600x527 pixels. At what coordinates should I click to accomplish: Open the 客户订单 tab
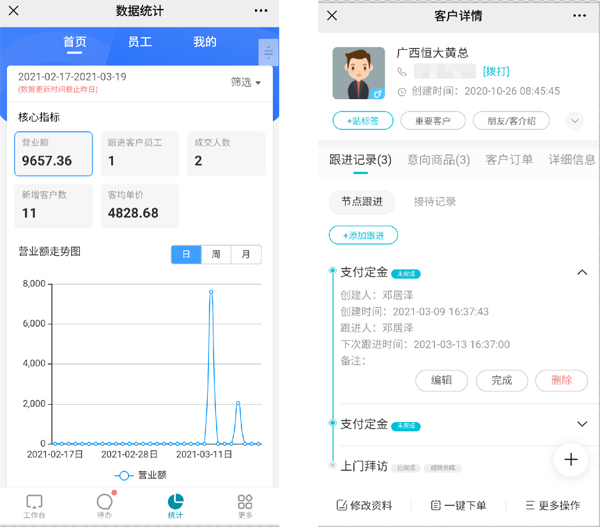509,160
